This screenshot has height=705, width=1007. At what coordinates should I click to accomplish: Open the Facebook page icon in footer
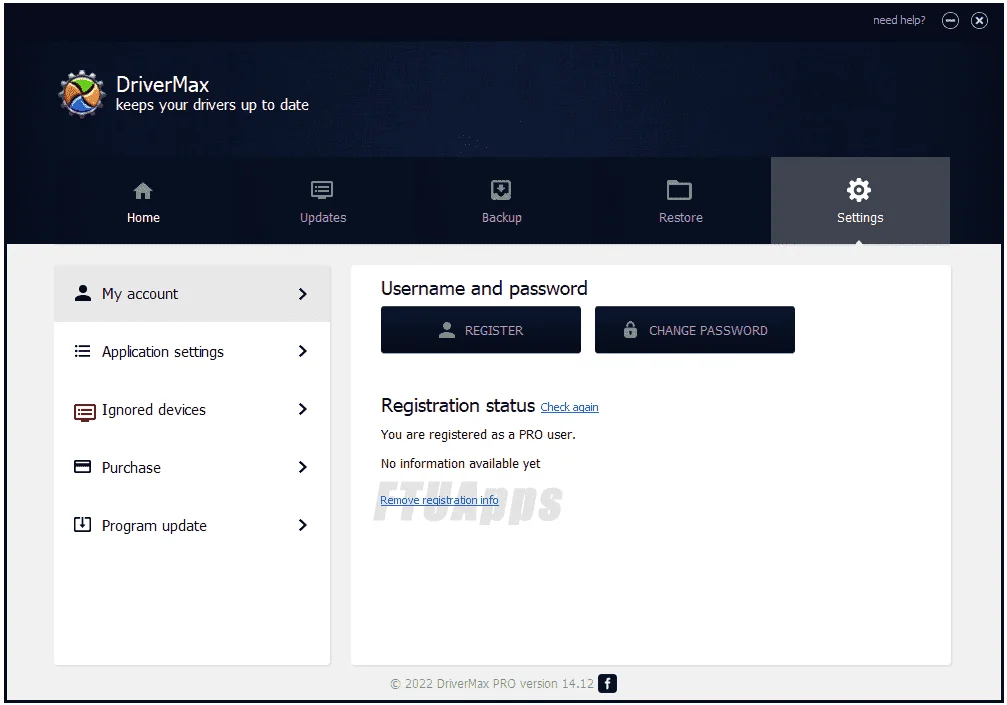(607, 684)
